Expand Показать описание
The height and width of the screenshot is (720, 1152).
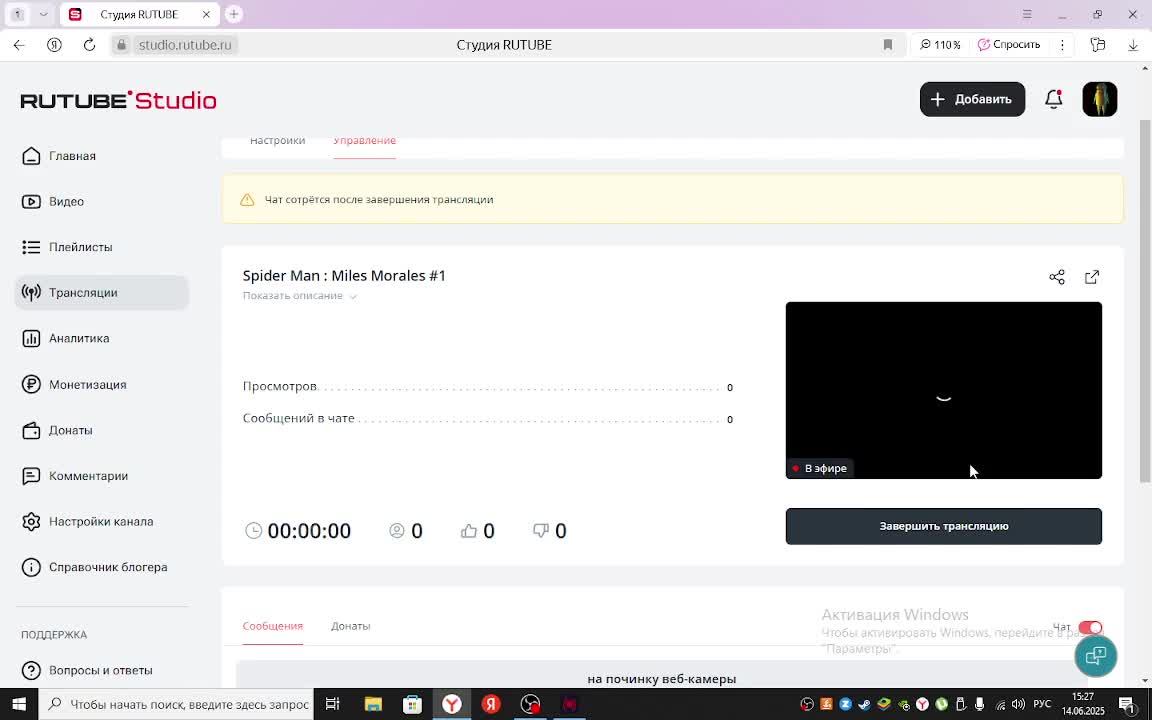click(300, 295)
